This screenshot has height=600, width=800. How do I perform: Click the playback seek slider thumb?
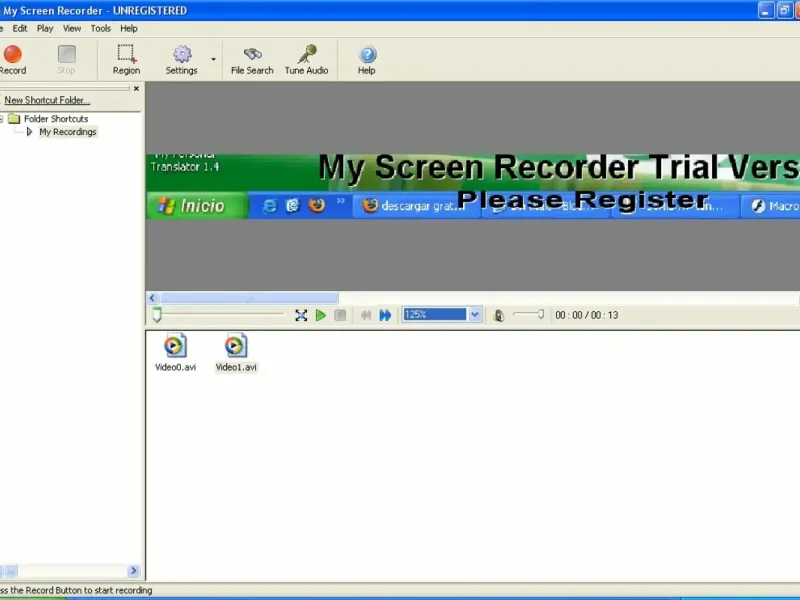tap(157, 315)
